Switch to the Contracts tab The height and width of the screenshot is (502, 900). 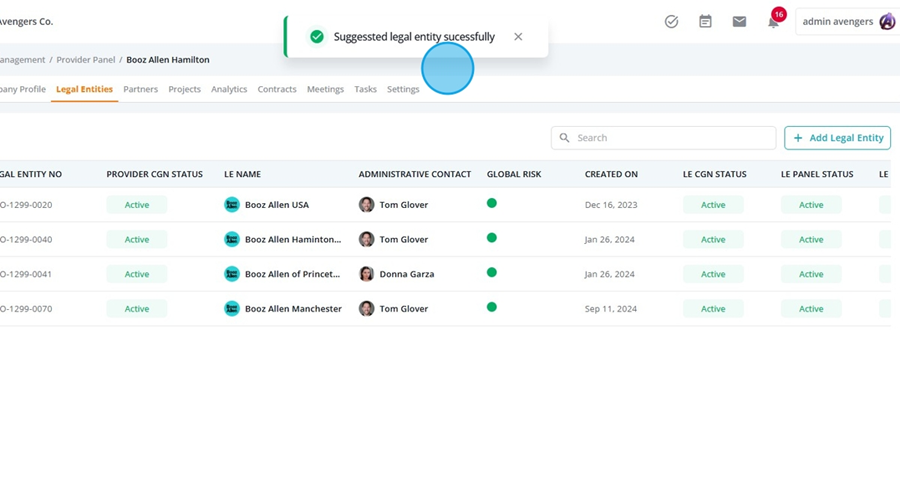tap(277, 89)
